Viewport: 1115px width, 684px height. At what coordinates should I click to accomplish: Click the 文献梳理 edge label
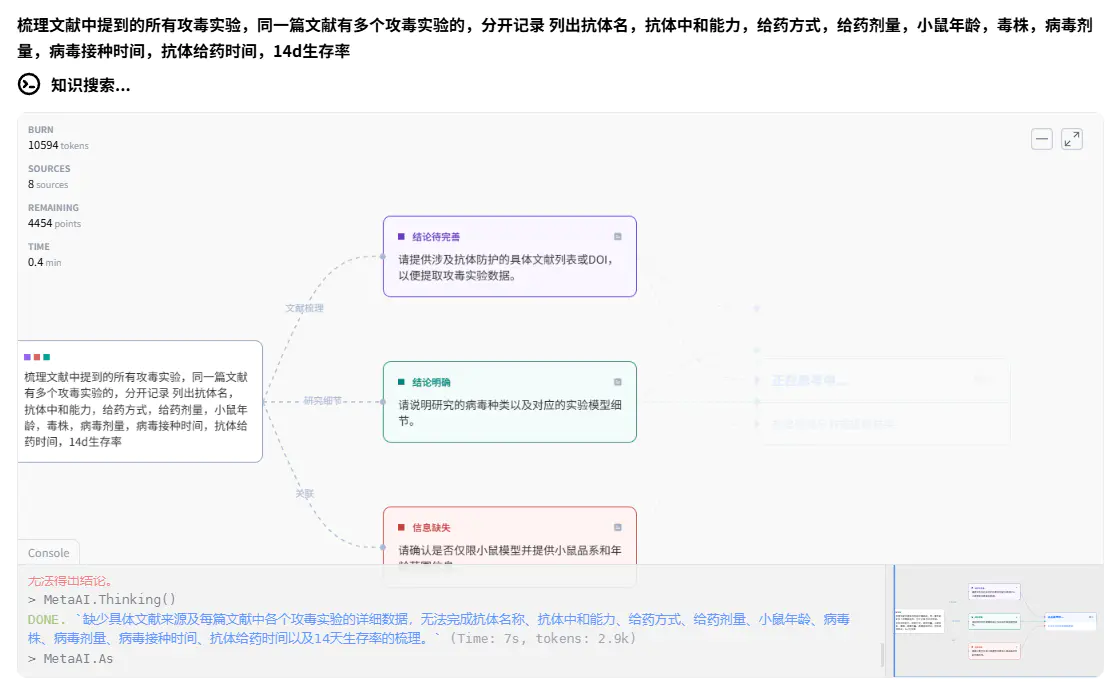coord(305,308)
